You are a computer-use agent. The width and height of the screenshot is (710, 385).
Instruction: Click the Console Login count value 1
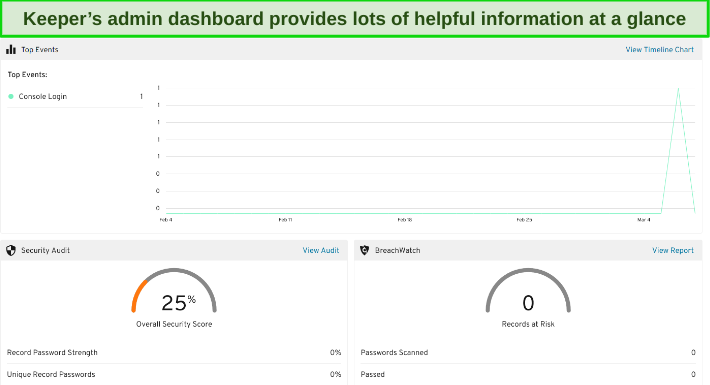[141, 96]
